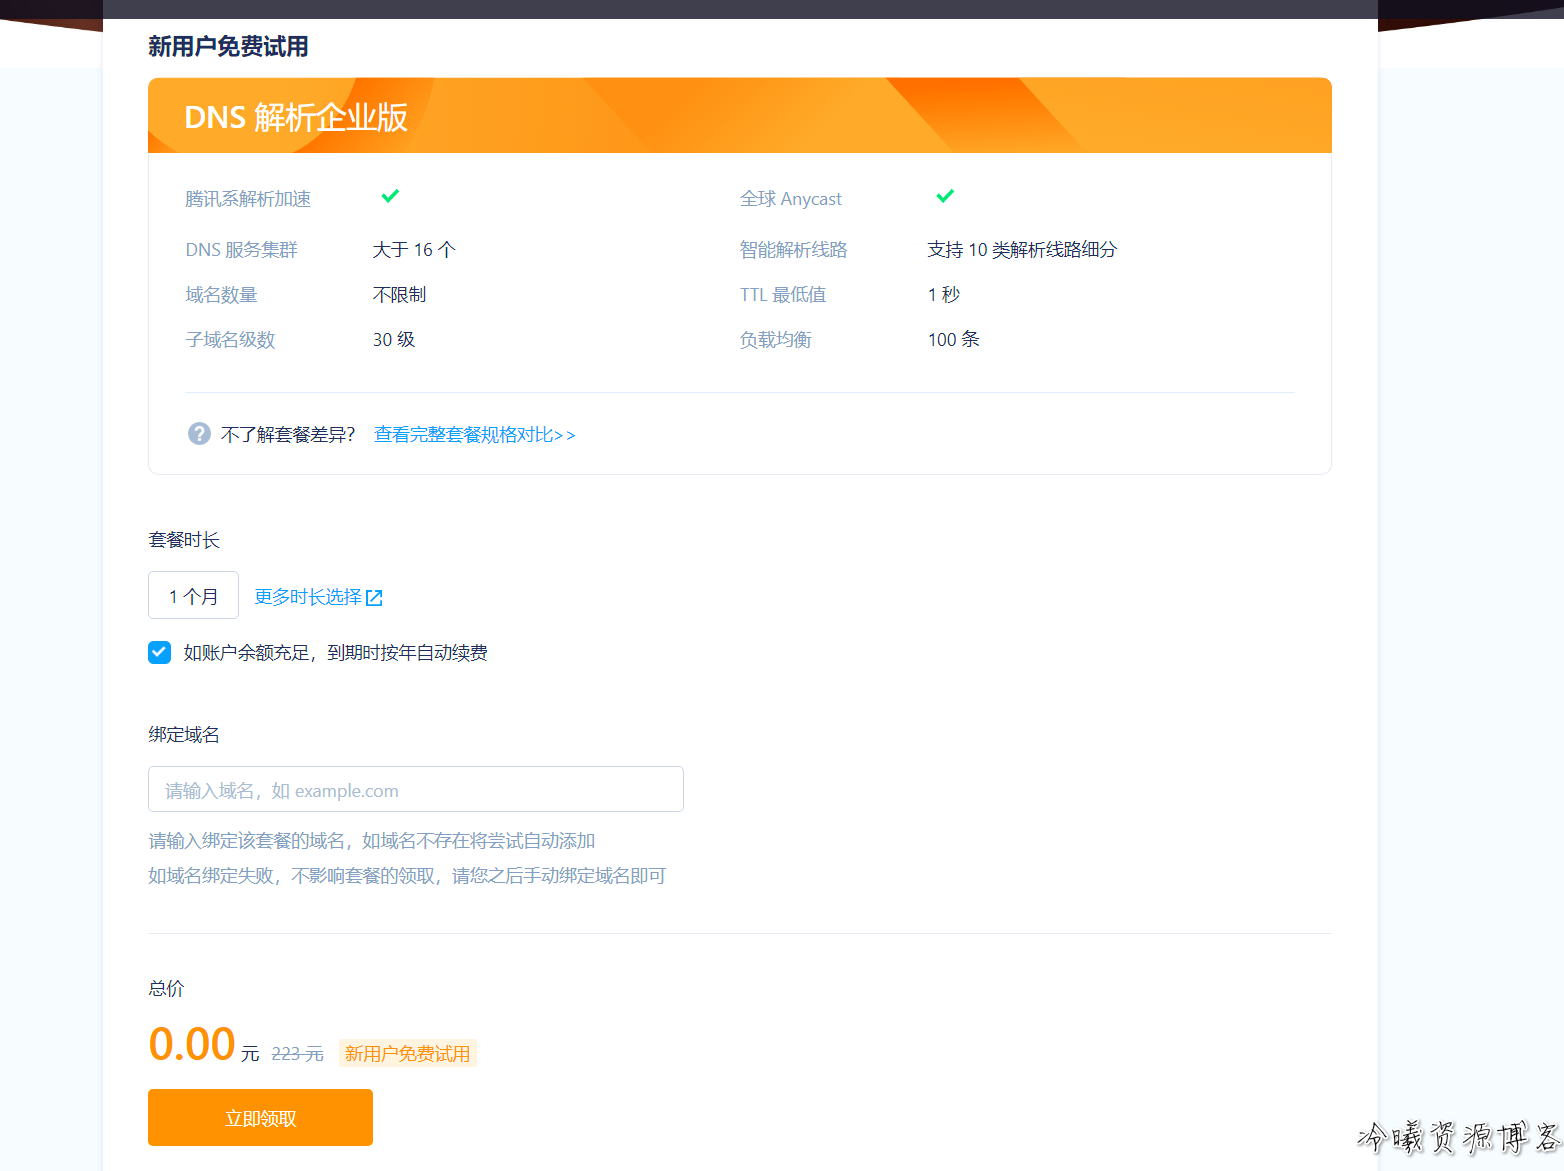
Task: Click the 套餐时长 section label
Action: (x=184, y=540)
